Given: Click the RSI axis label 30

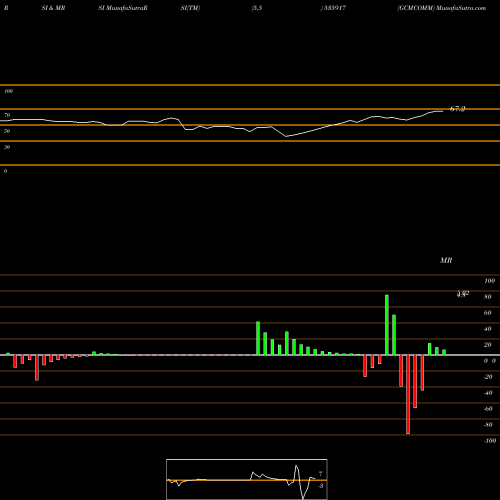Looking at the screenshot, I should tap(7, 147).
